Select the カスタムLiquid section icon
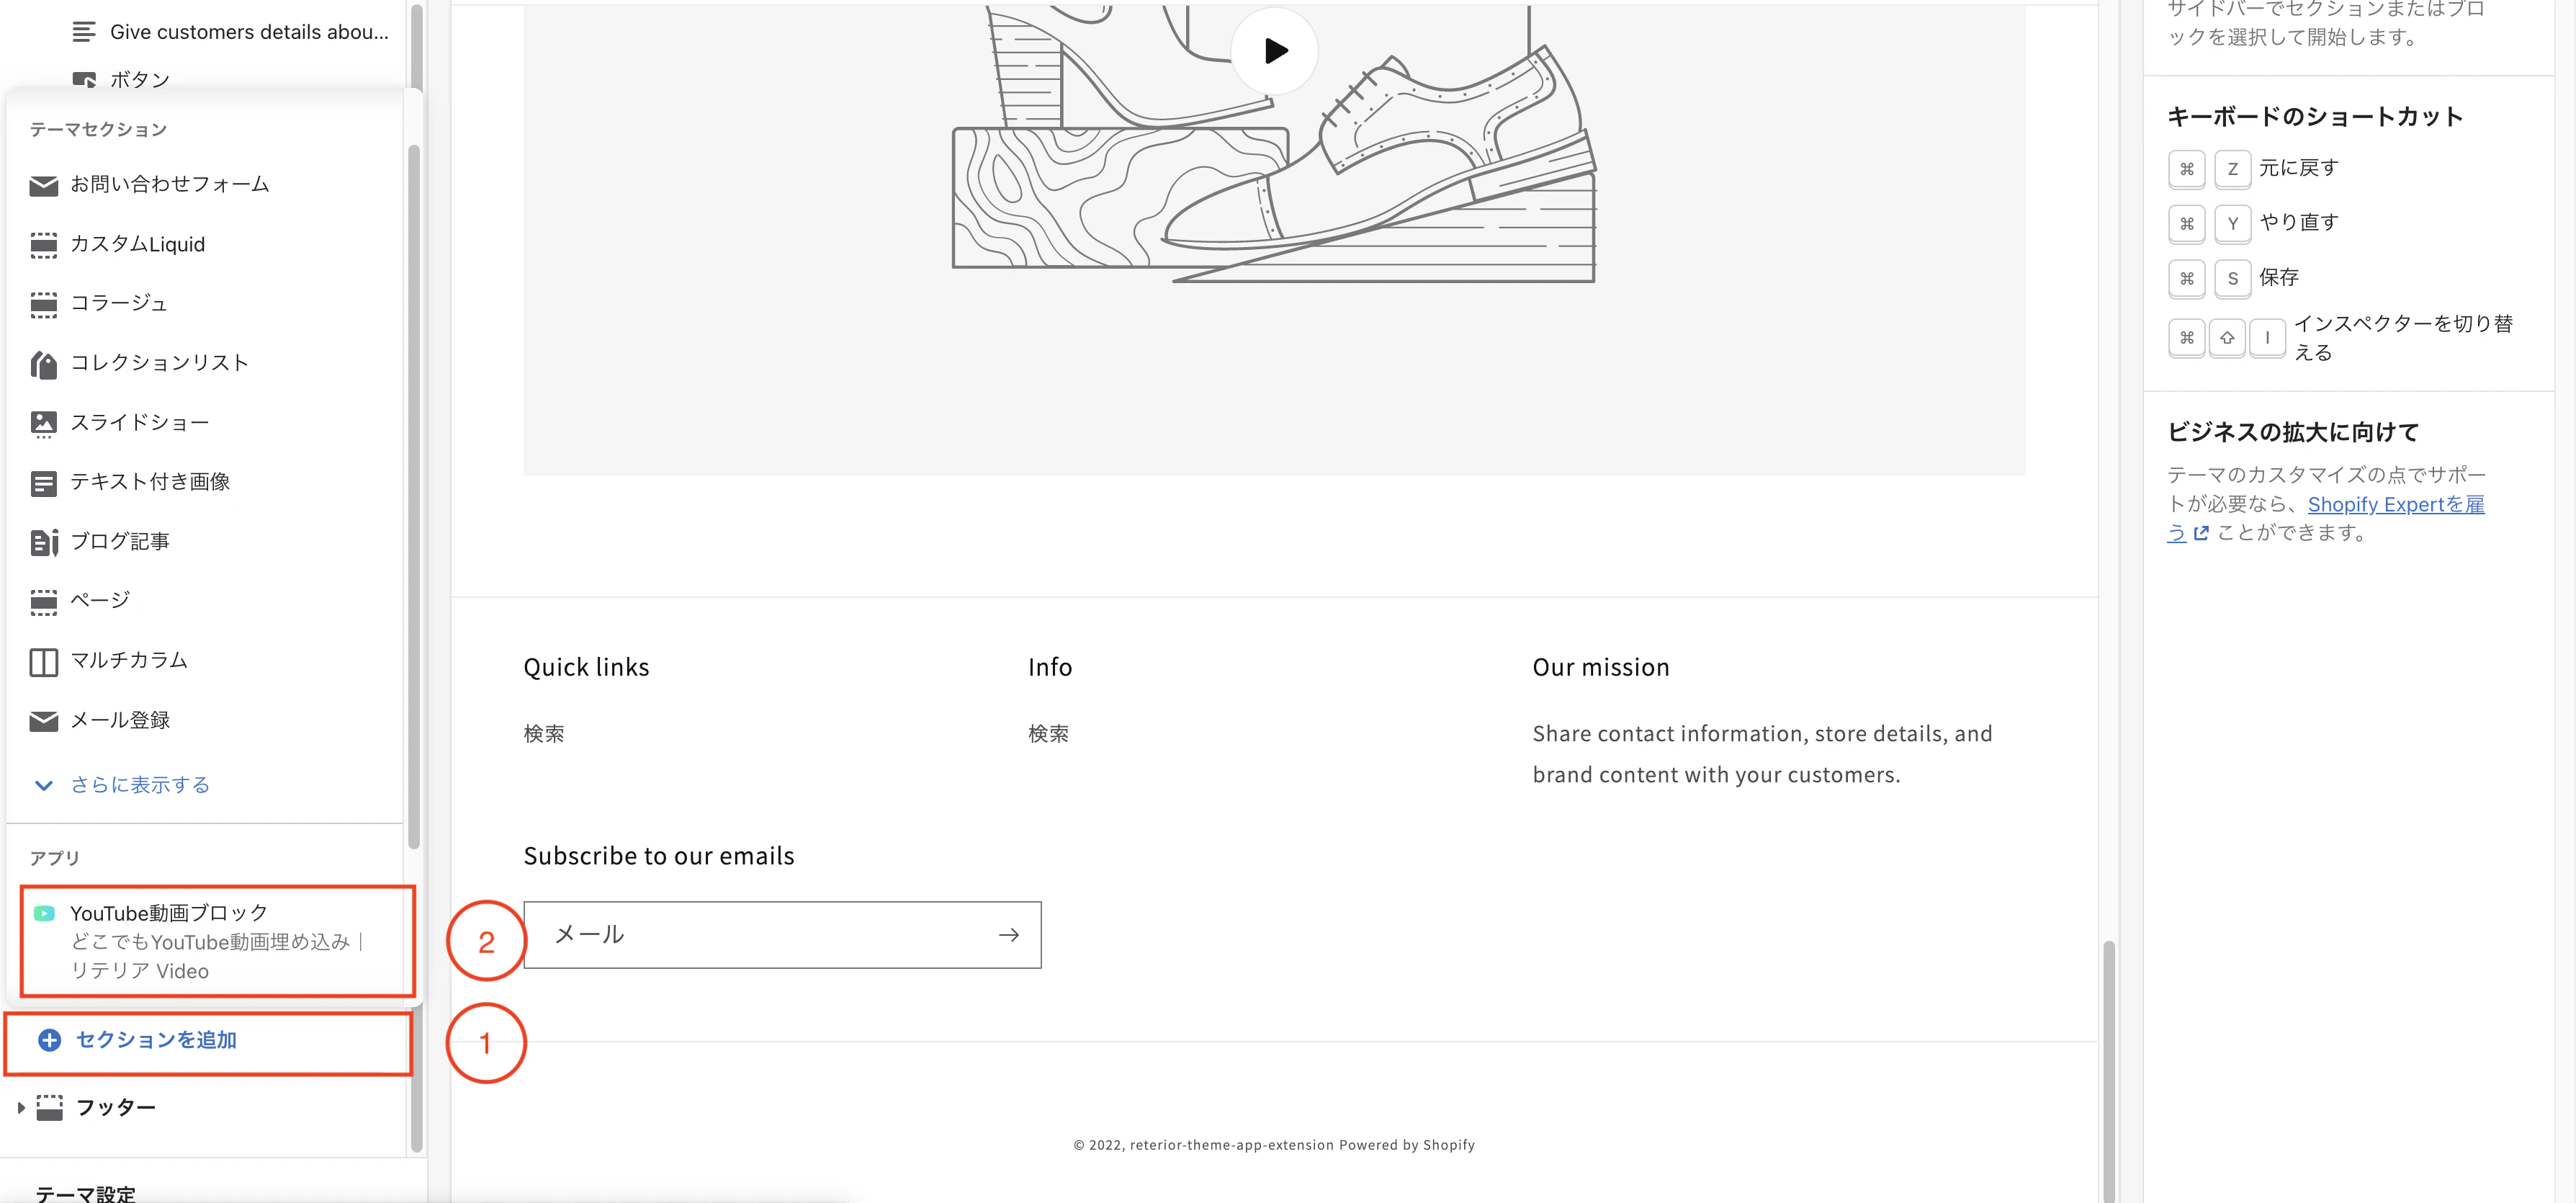This screenshot has width=2576, height=1203. (x=43, y=245)
